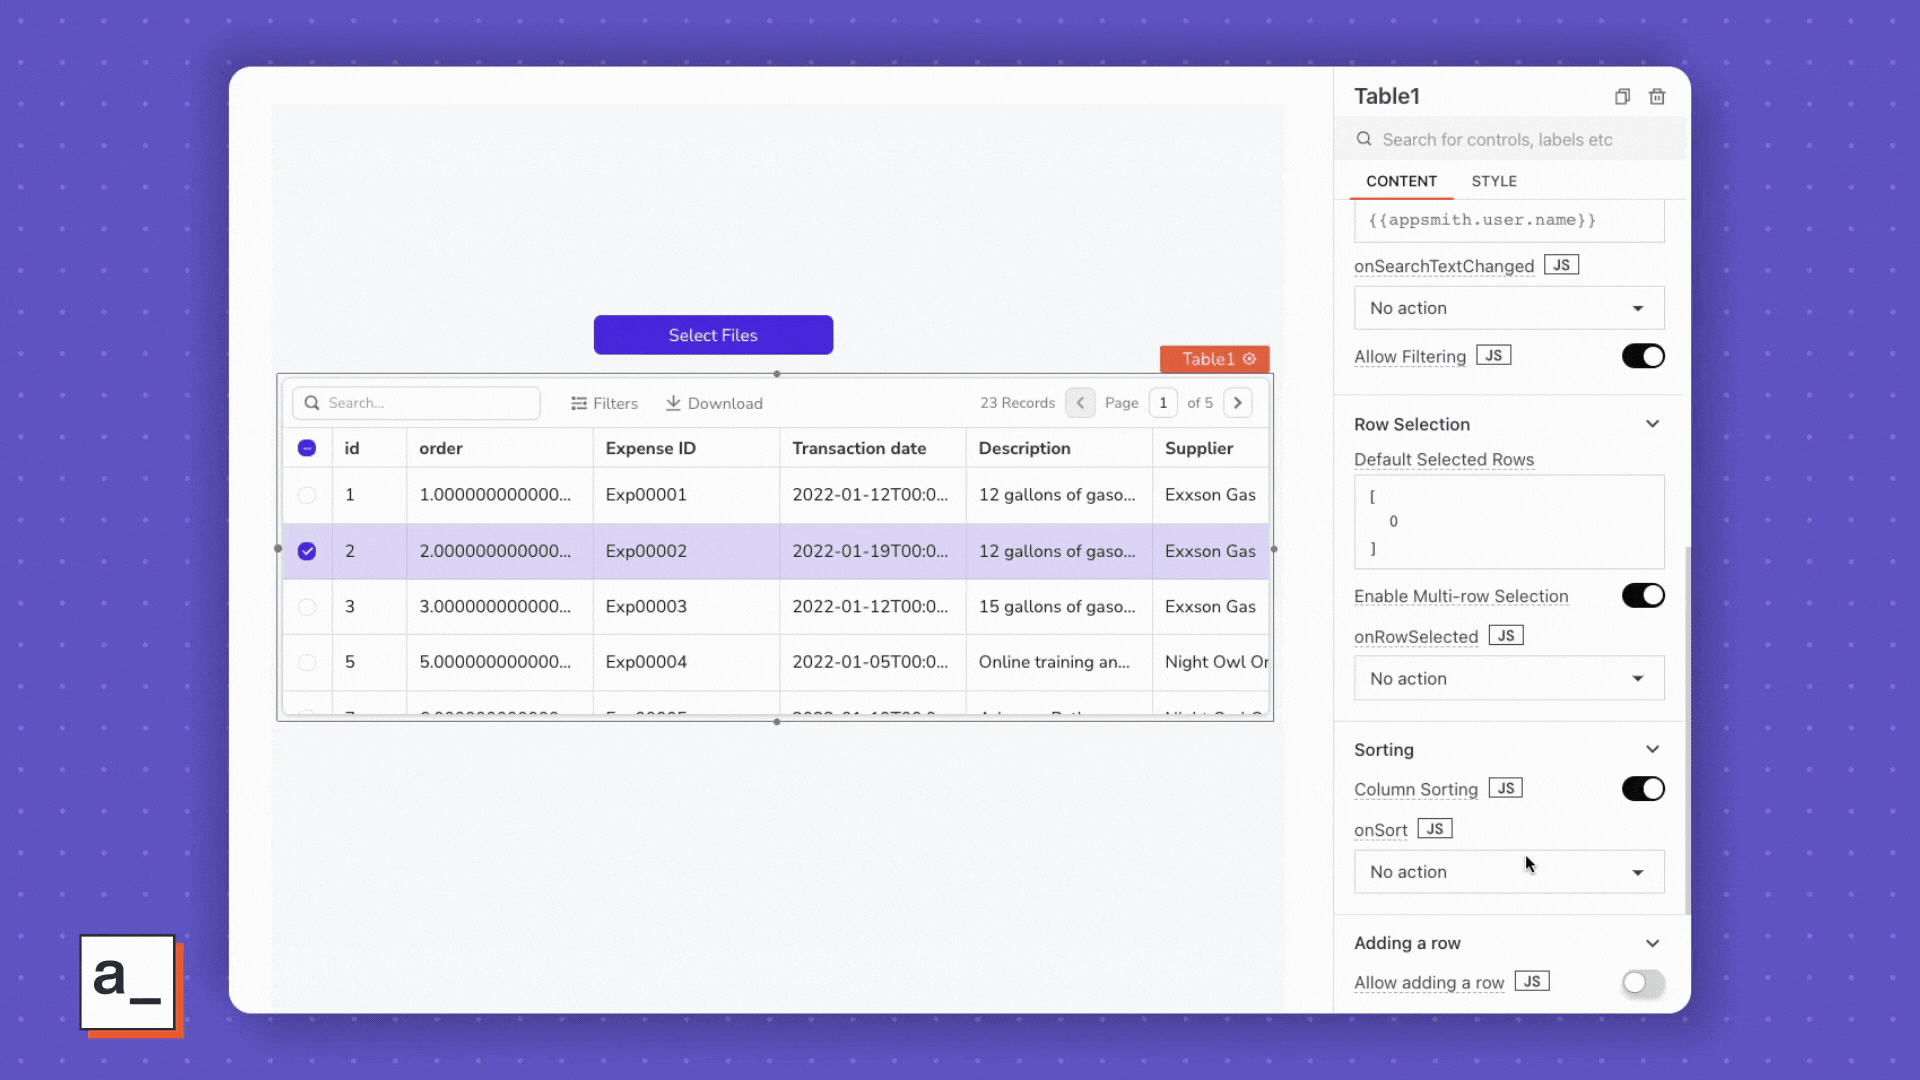Click the copy widget icon beside Table1
Screen dimensions: 1920x1080
click(x=1622, y=97)
